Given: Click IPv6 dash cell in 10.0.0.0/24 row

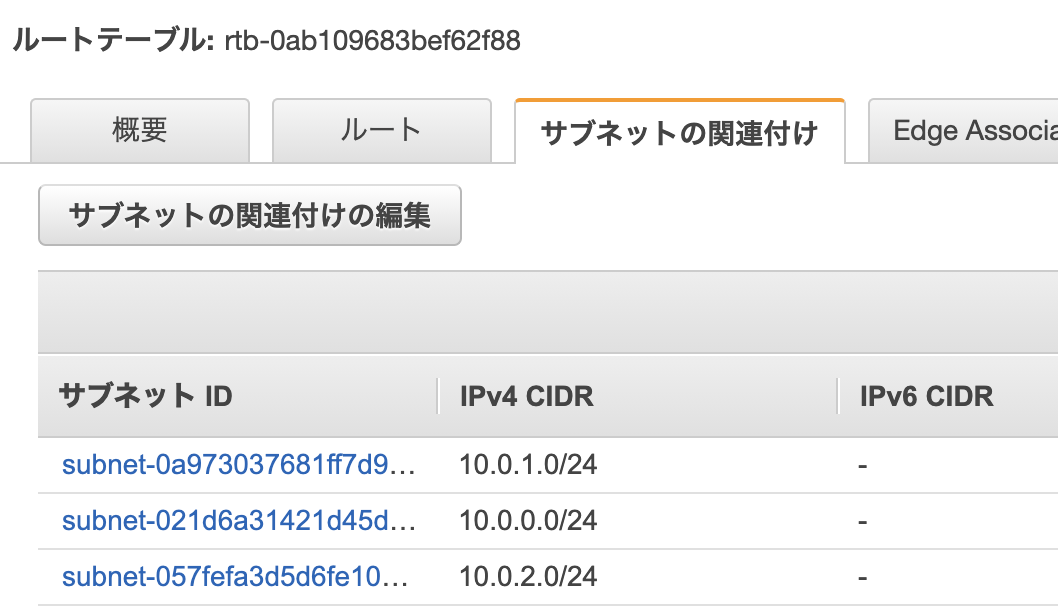Looking at the screenshot, I should [x=862, y=522].
